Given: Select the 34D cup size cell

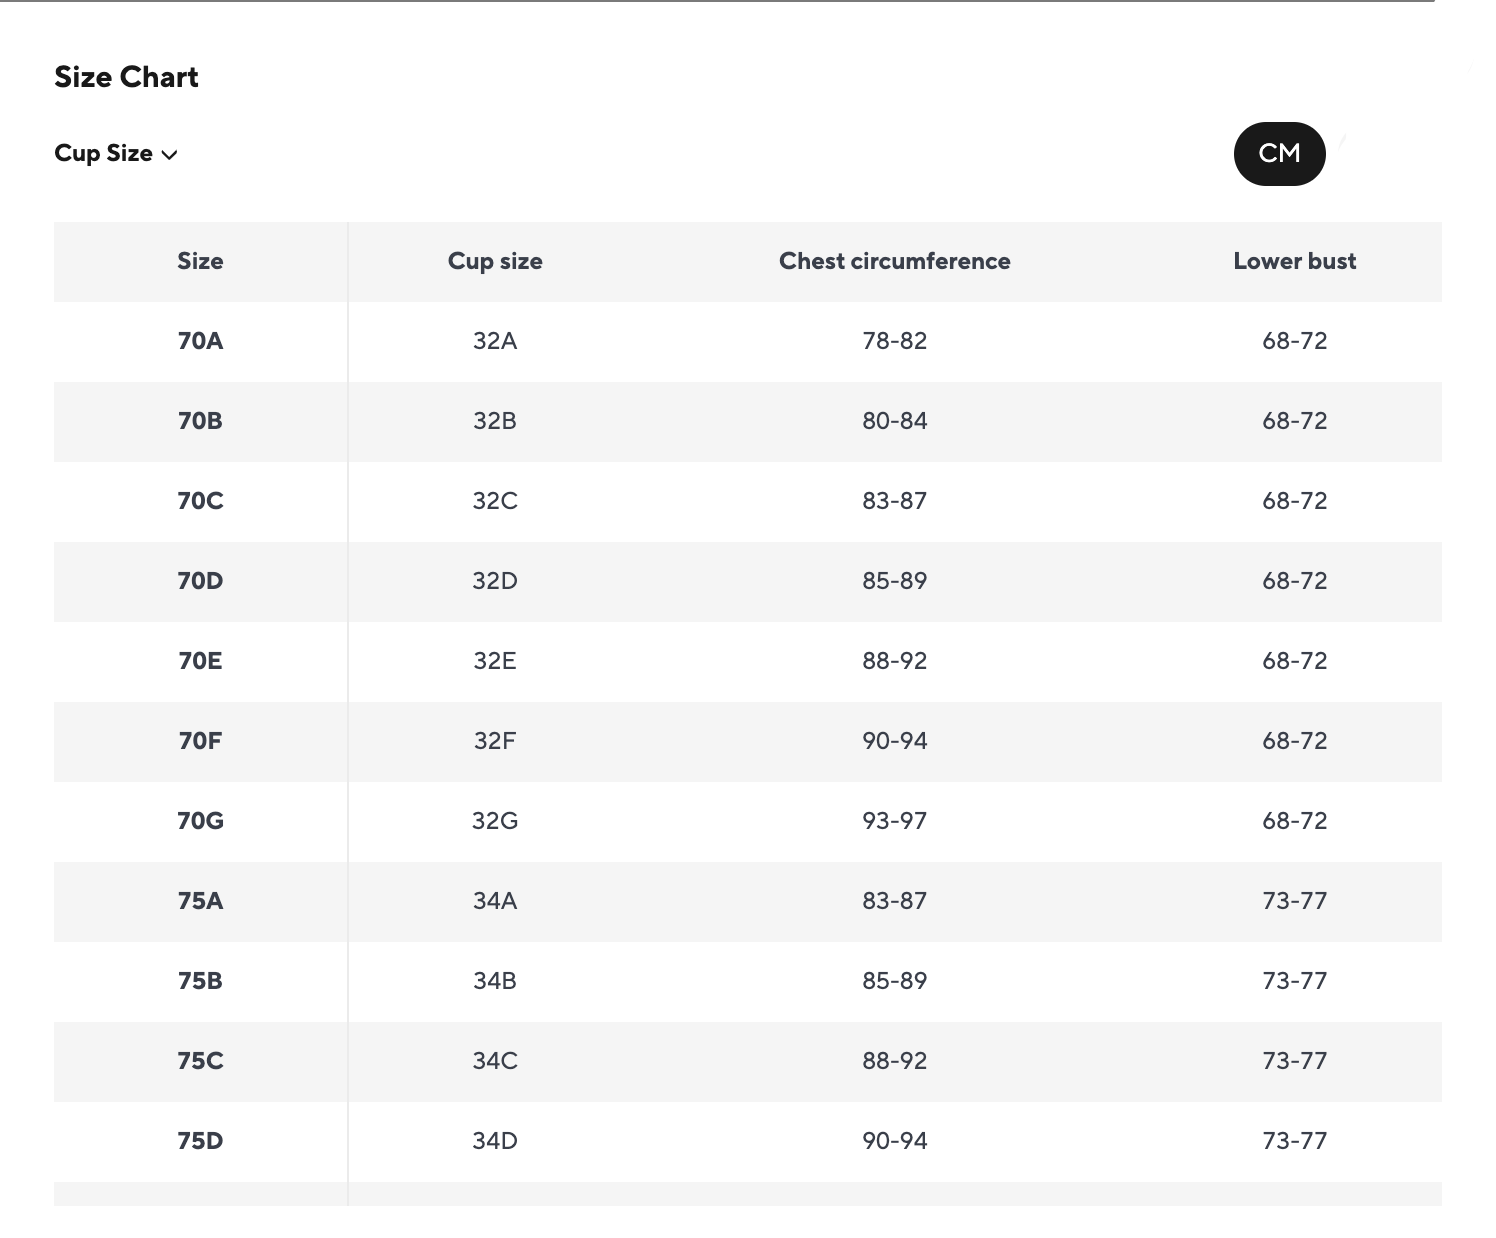Looking at the screenshot, I should 495,1141.
